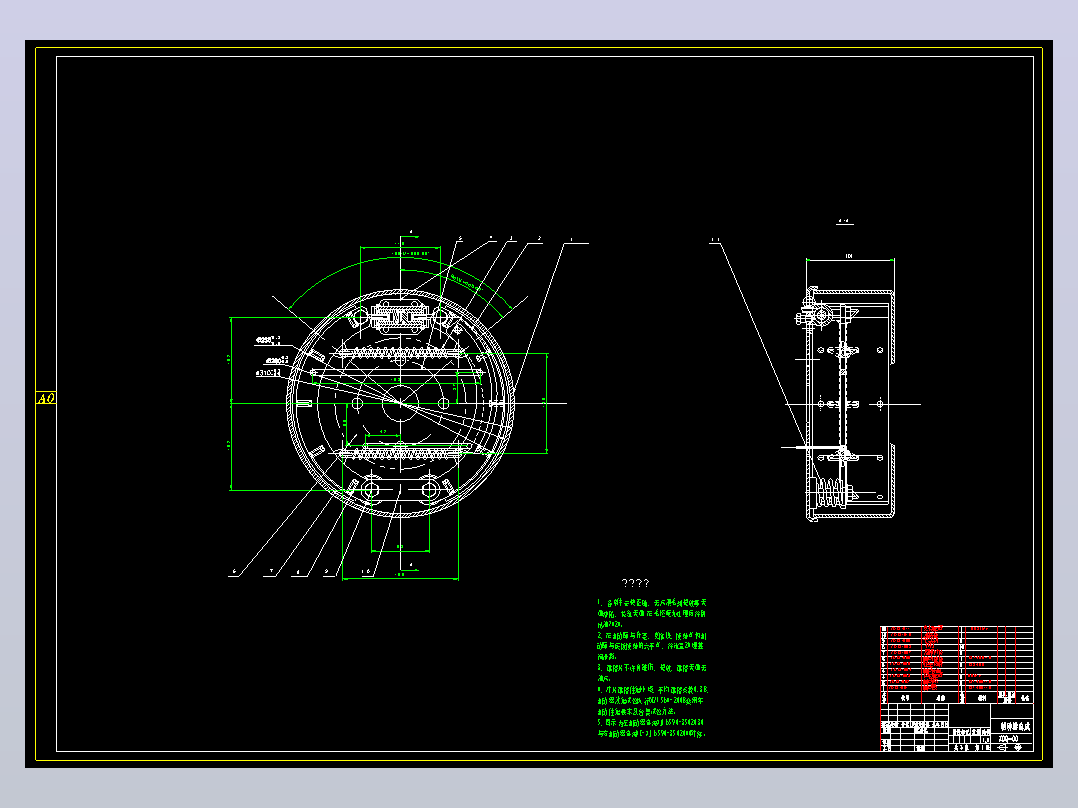The height and width of the screenshot is (808, 1078).
Task: Click the ø310 diameter dimension label
Action: pyautogui.click(x=268, y=373)
